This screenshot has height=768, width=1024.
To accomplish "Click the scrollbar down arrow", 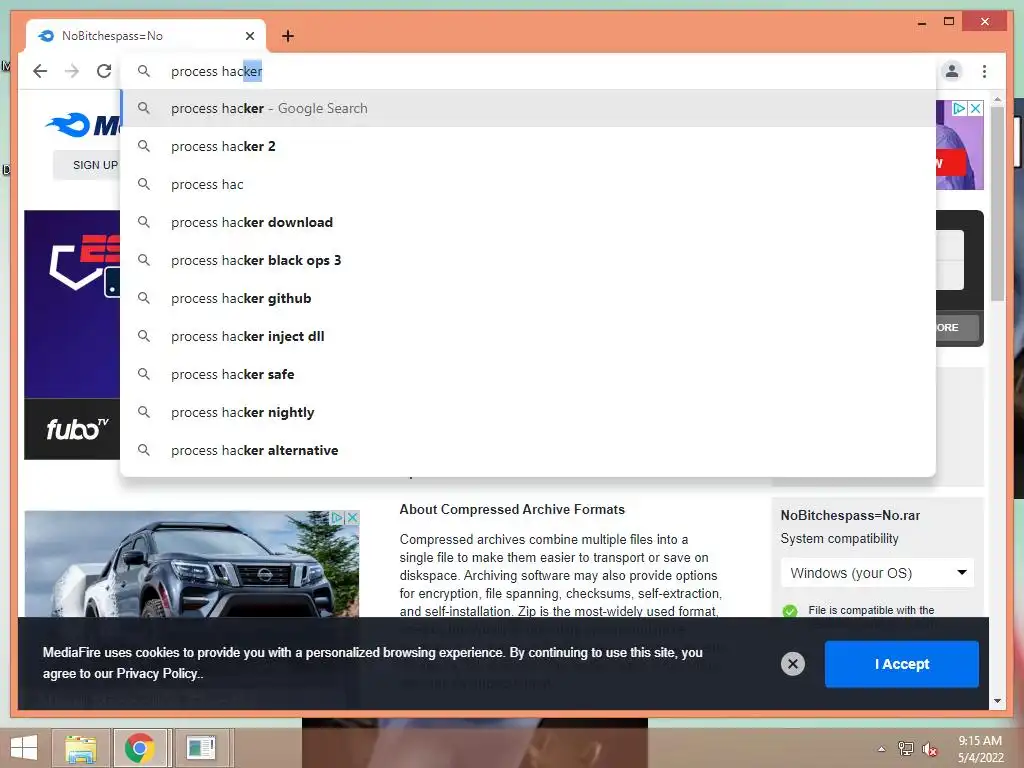I will click(997, 701).
